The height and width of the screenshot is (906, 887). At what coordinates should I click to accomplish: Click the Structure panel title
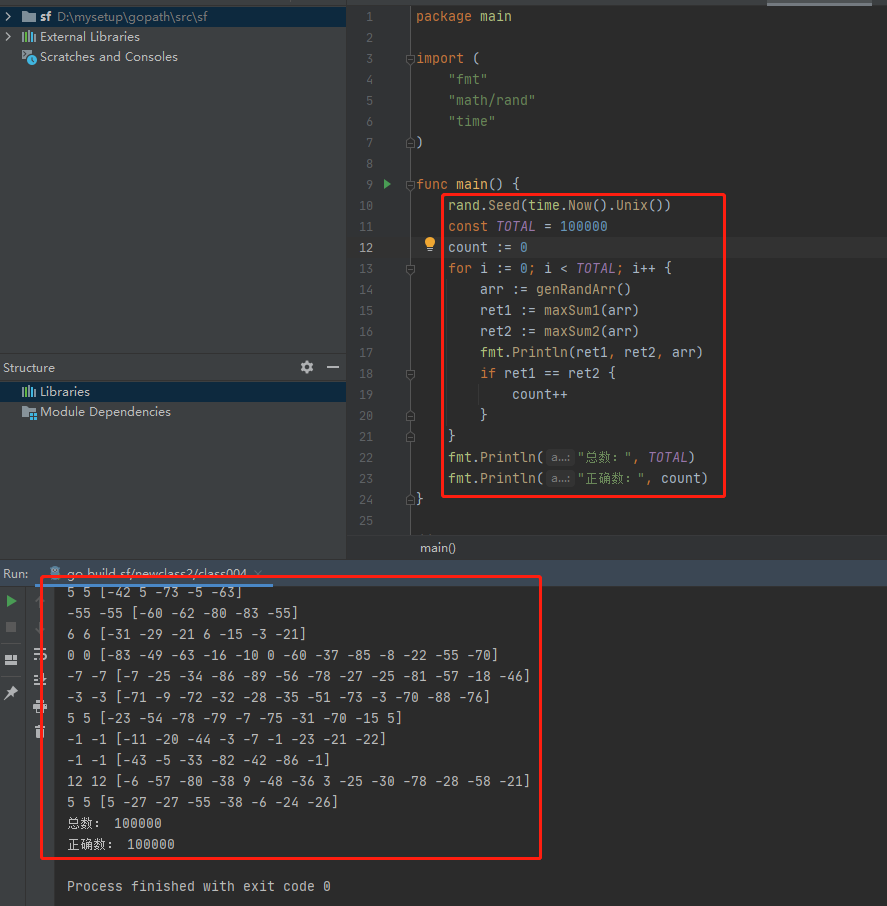(29, 367)
